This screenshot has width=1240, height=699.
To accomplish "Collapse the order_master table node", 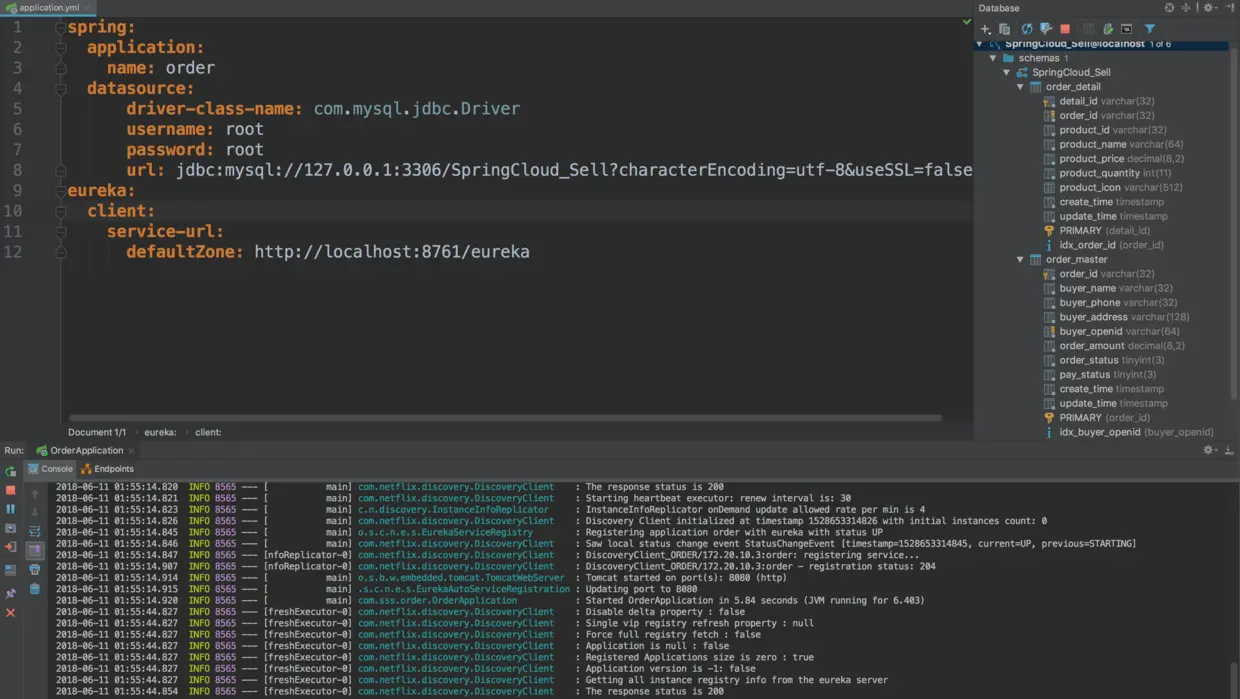I will (1021, 259).
